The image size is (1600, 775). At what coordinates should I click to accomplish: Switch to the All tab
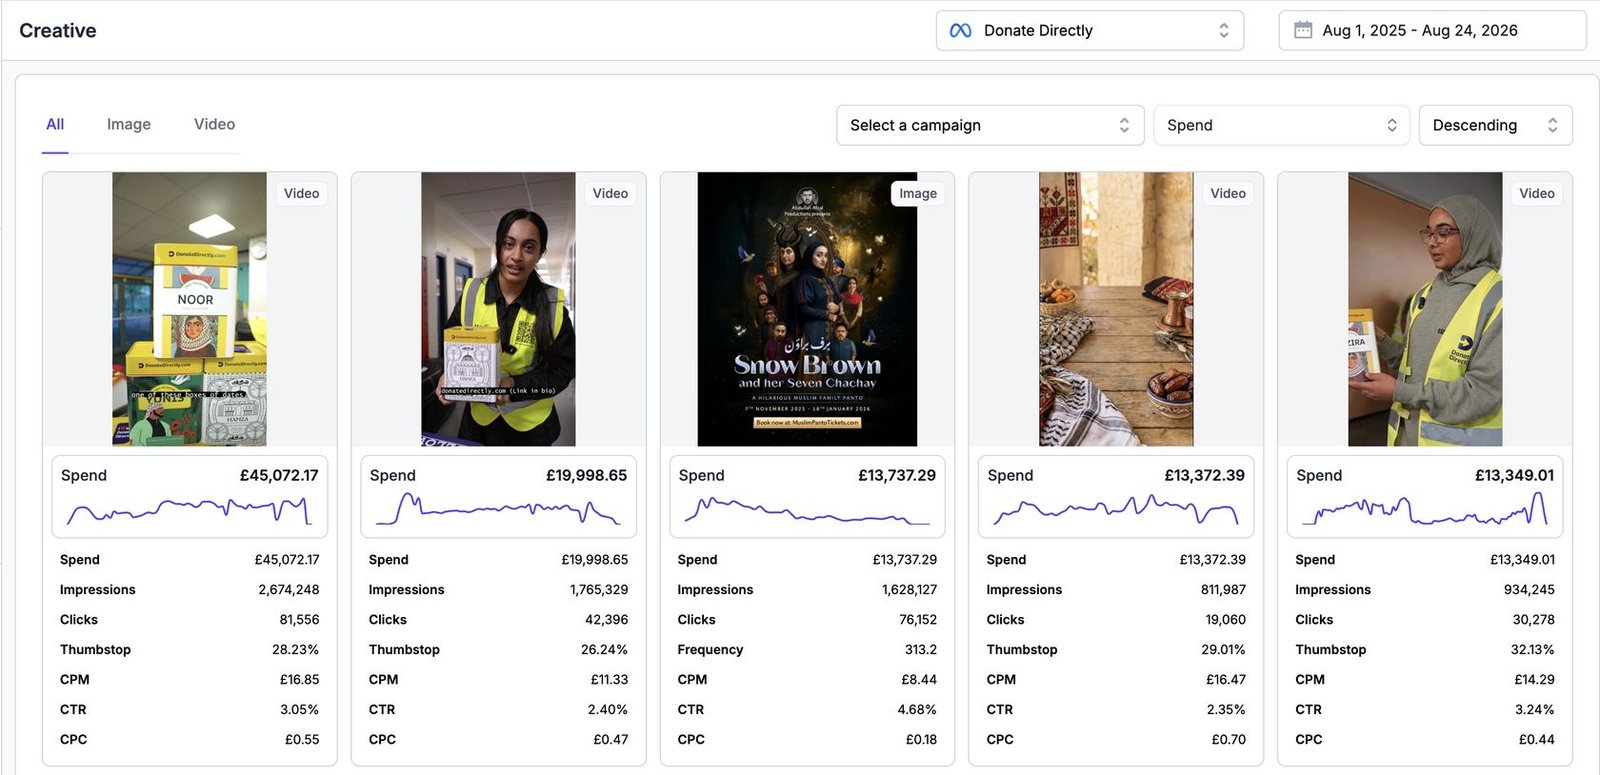click(55, 124)
